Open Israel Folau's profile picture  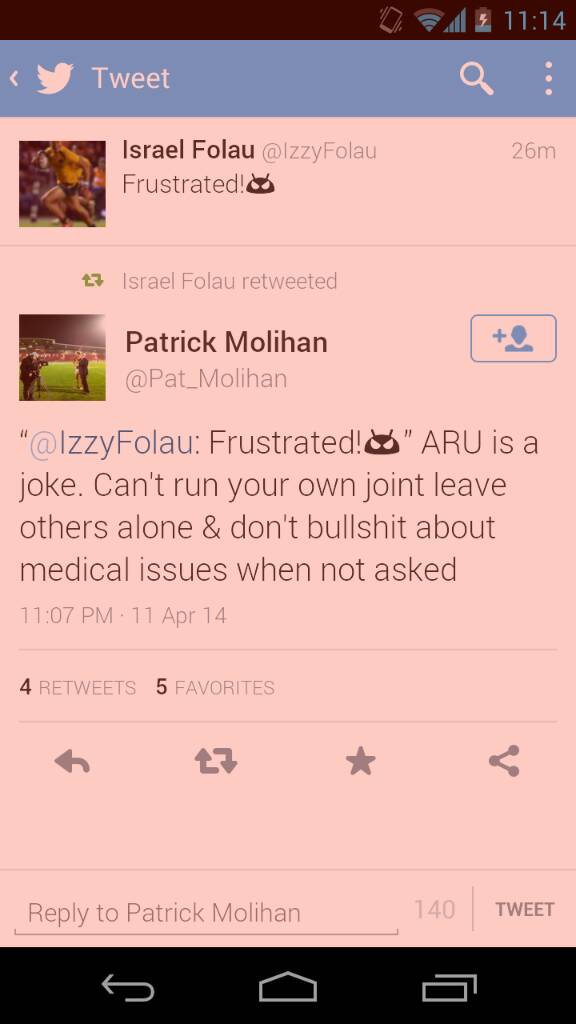[62, 184]
